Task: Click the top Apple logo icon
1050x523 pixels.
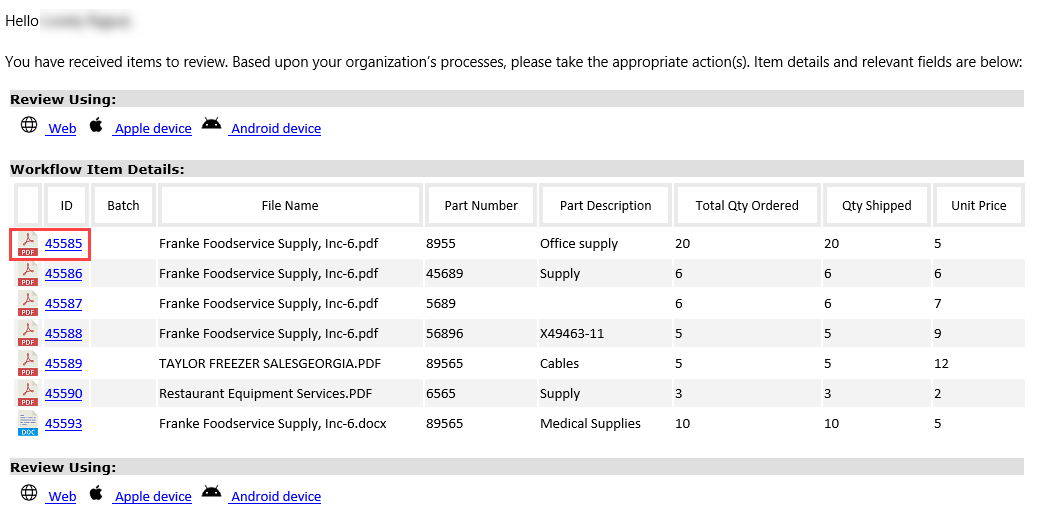Action: 96,125
